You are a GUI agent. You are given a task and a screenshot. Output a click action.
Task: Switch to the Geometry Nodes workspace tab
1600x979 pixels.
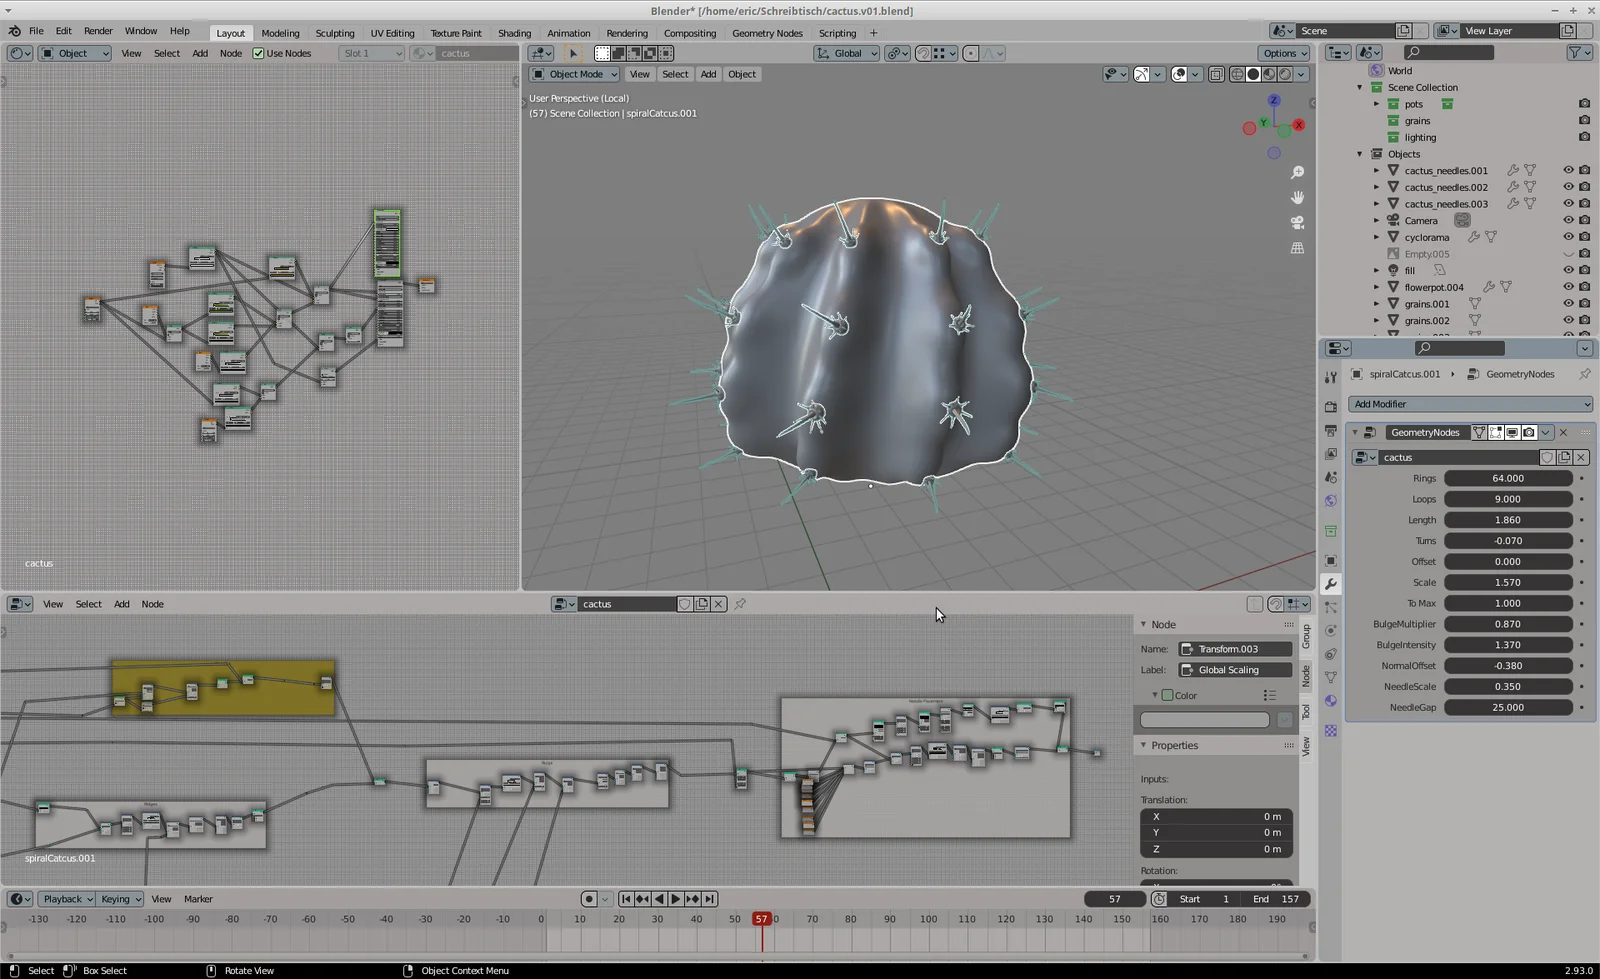click(x=767, y=33)
